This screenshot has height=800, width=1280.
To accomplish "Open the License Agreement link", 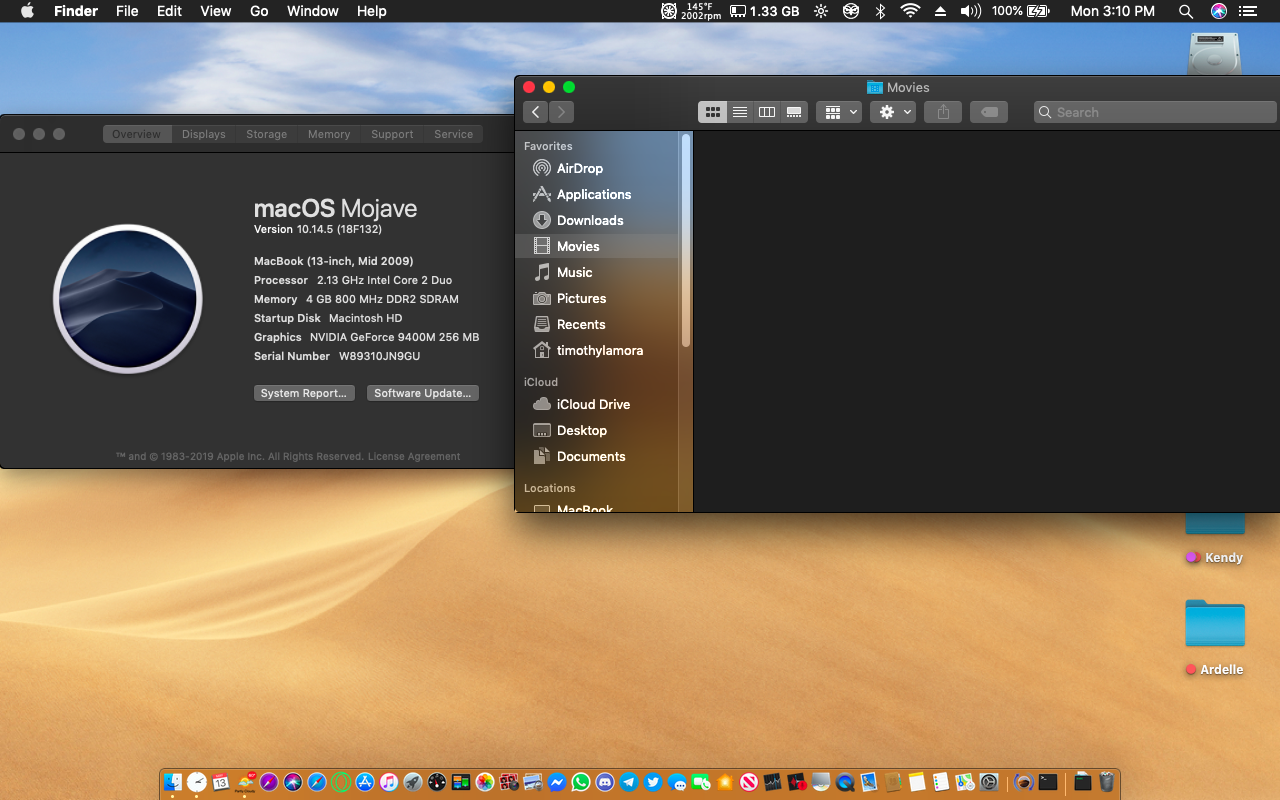I will coord(414,456).
